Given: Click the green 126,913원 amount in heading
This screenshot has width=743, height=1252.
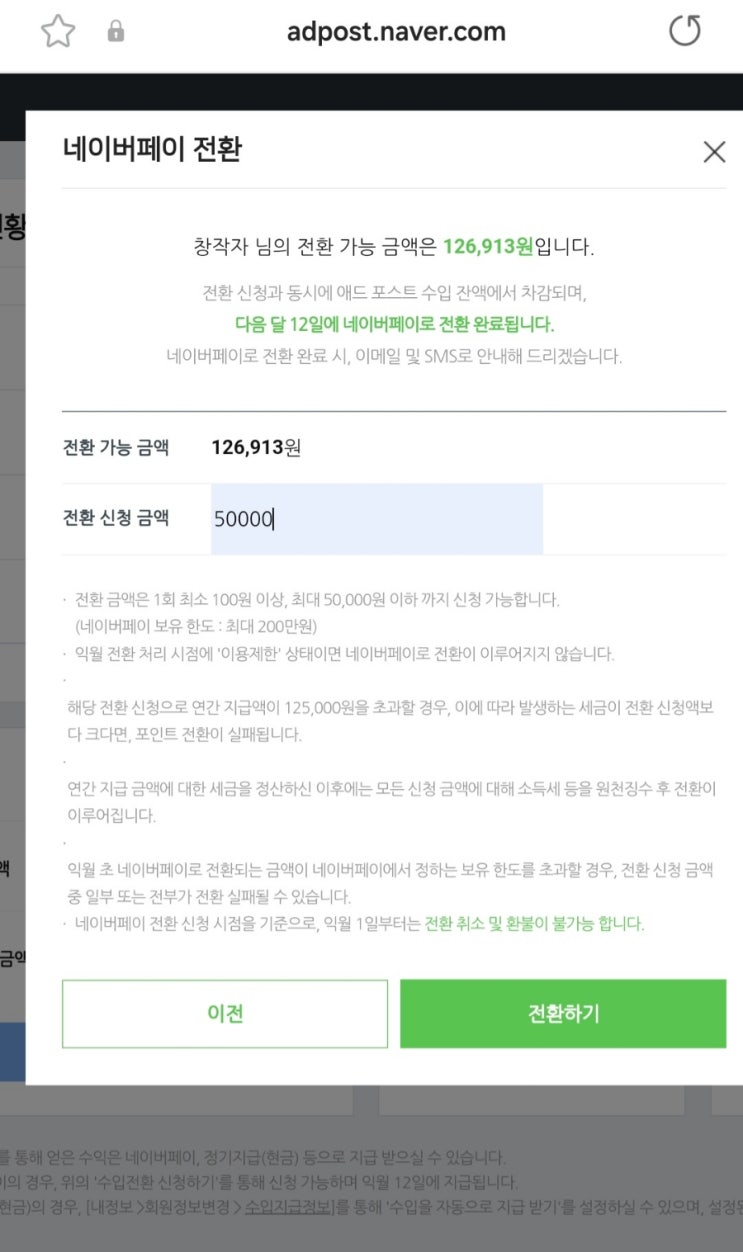Looking at the screenshot, I should (488, 247).
